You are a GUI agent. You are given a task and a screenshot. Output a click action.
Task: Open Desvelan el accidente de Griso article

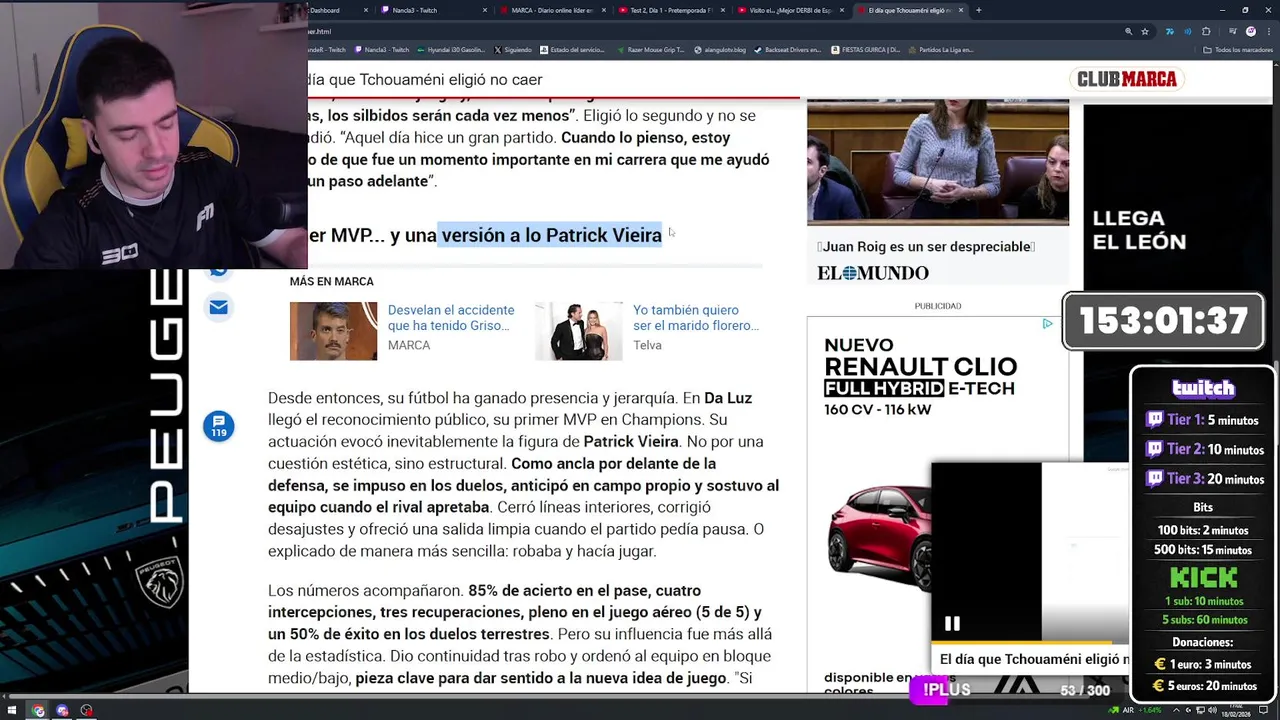[451, 318]
